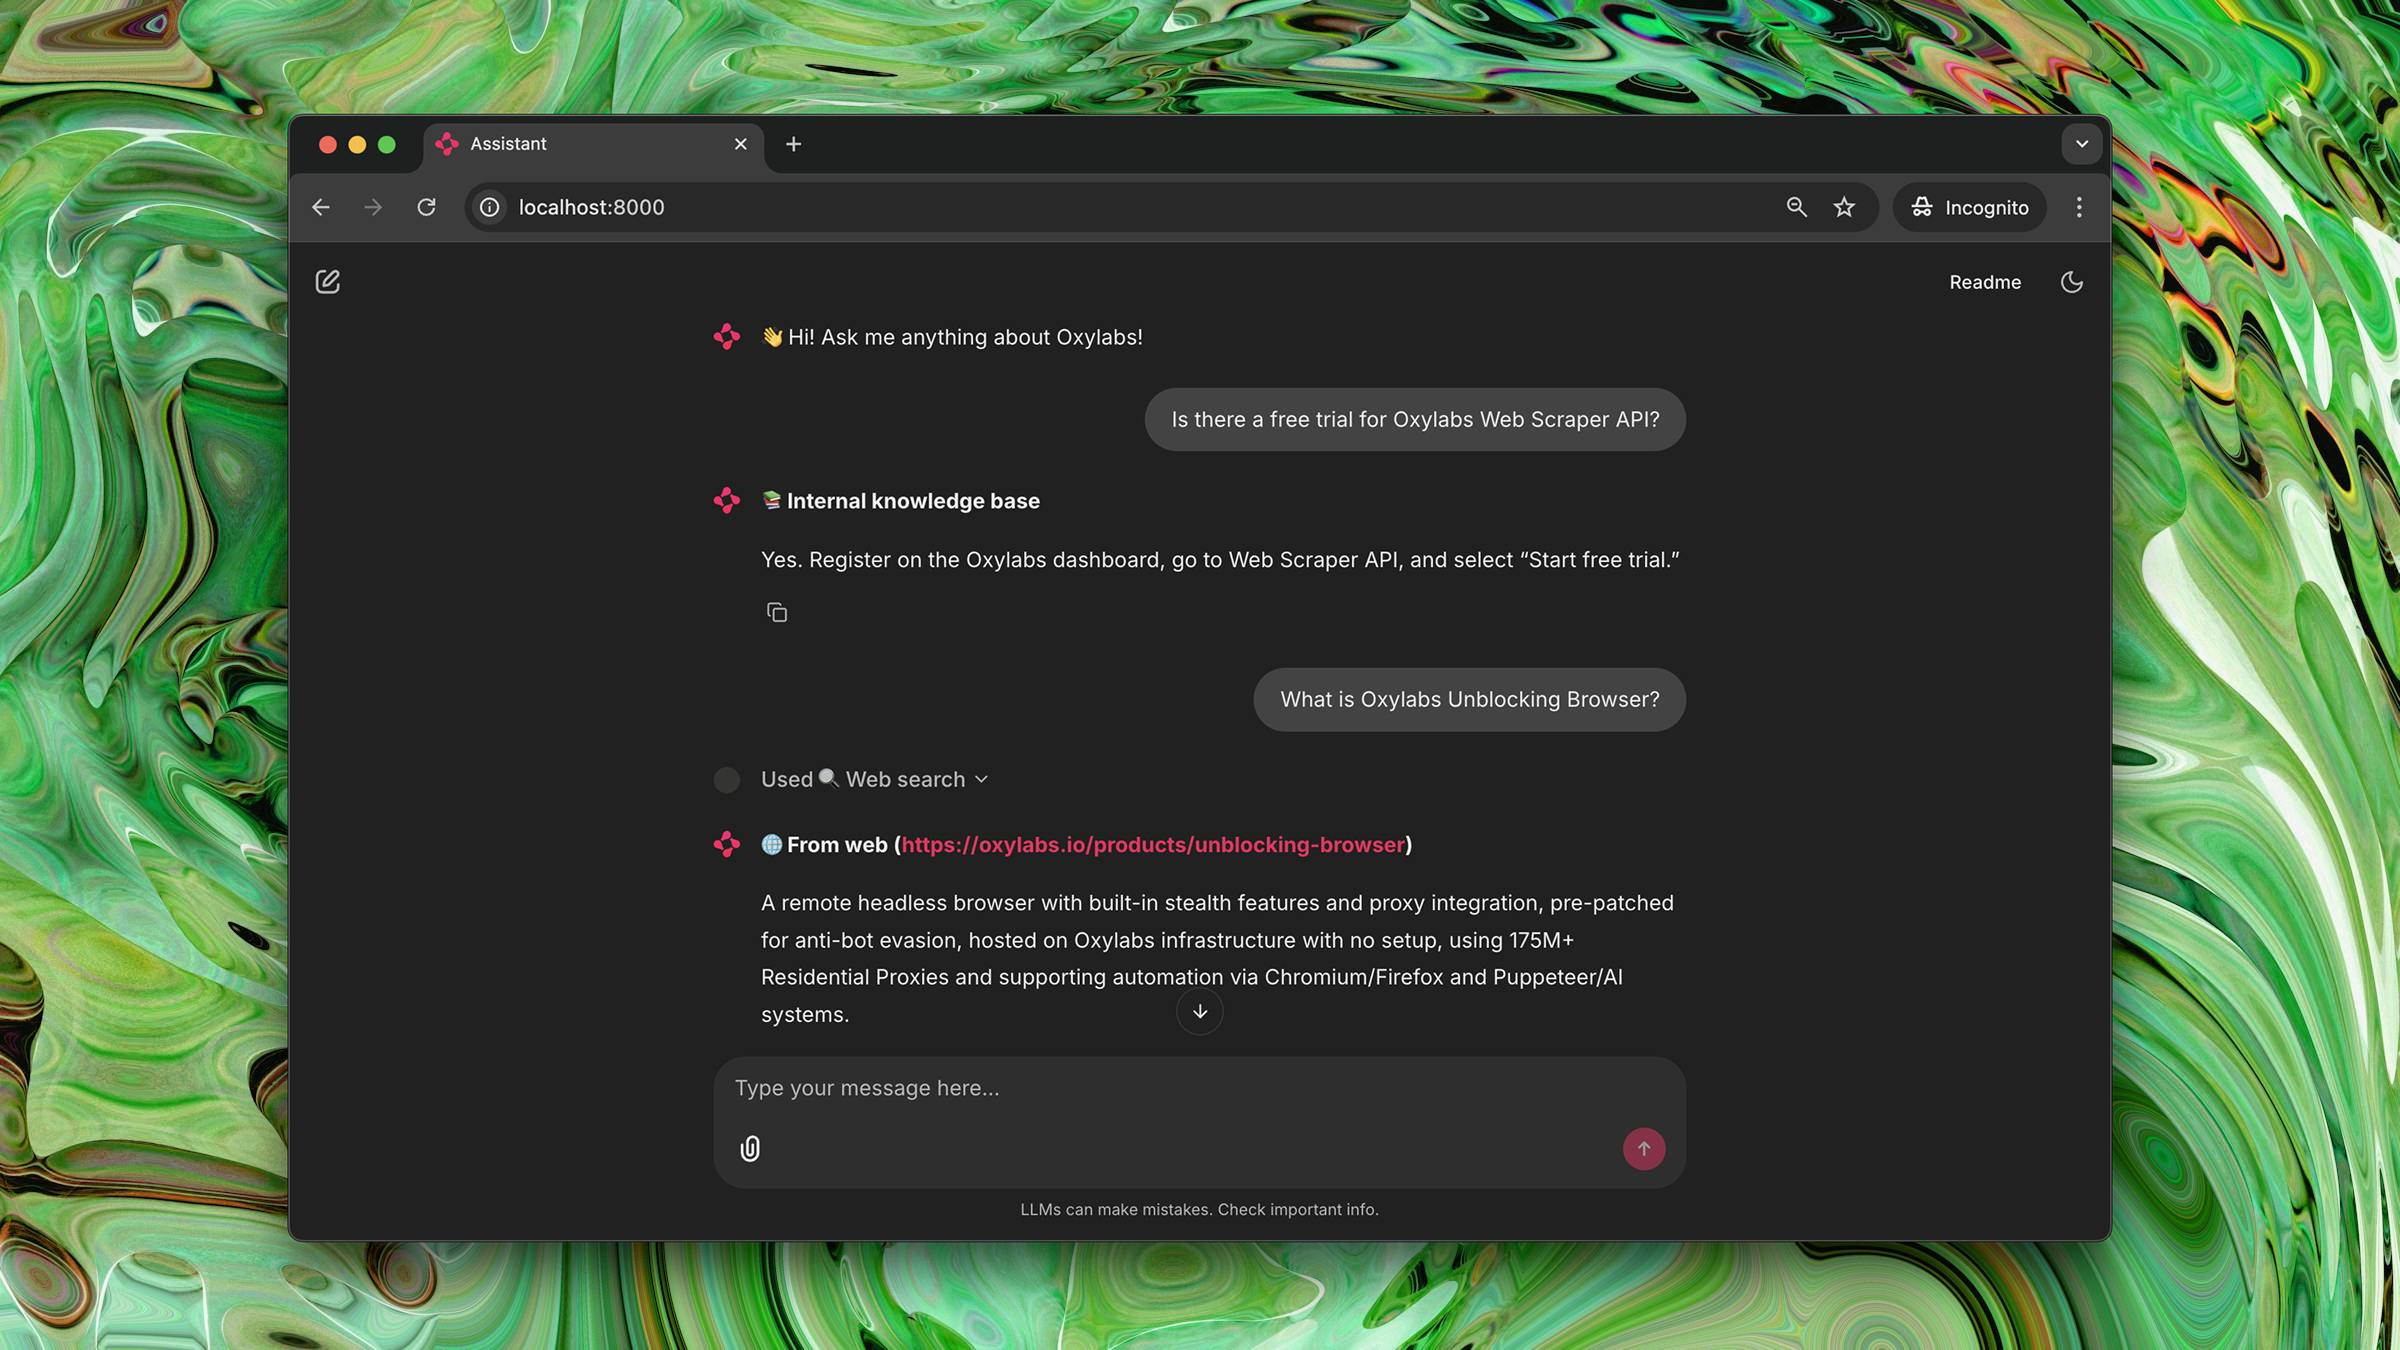Open the browser zoom magnifier icon

pos(1796,207)
